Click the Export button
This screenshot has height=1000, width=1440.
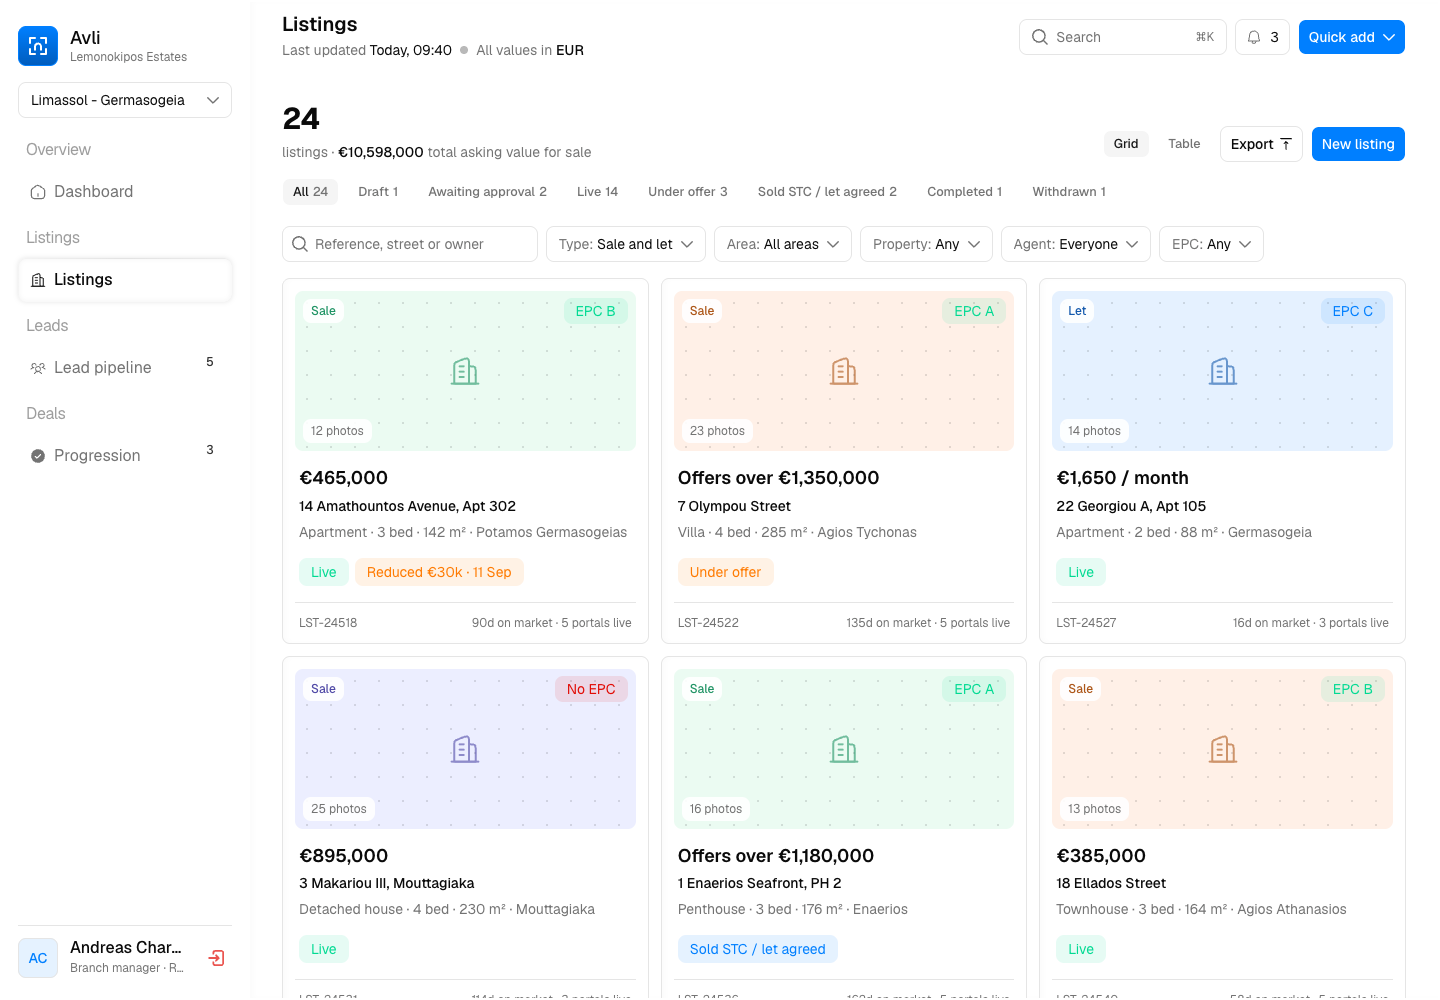1261,144
